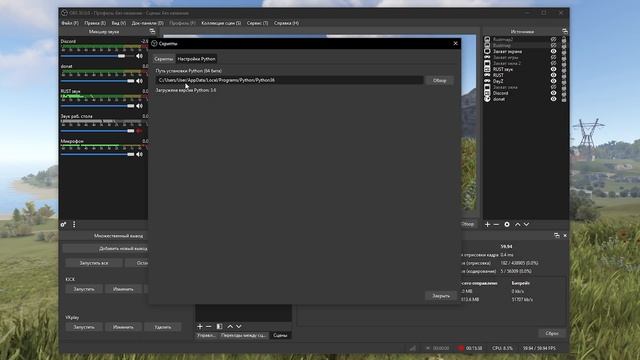Move selected source up
640x360 pixels.
coord(518,224)
